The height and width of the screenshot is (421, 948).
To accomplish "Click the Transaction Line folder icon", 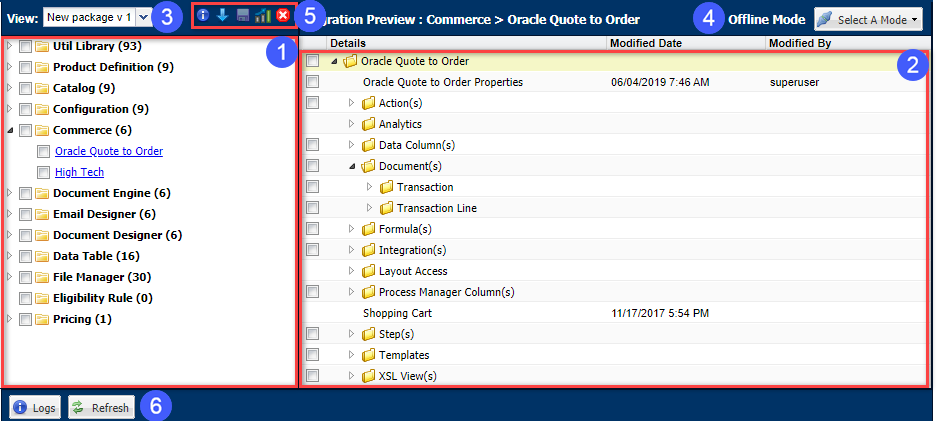I will (x=386, y=208).
